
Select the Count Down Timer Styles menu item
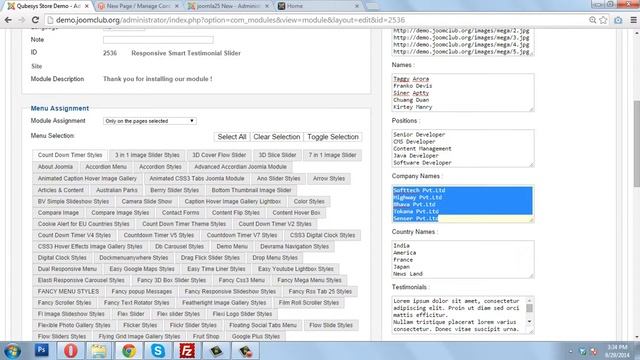click(x=70, y=155)
